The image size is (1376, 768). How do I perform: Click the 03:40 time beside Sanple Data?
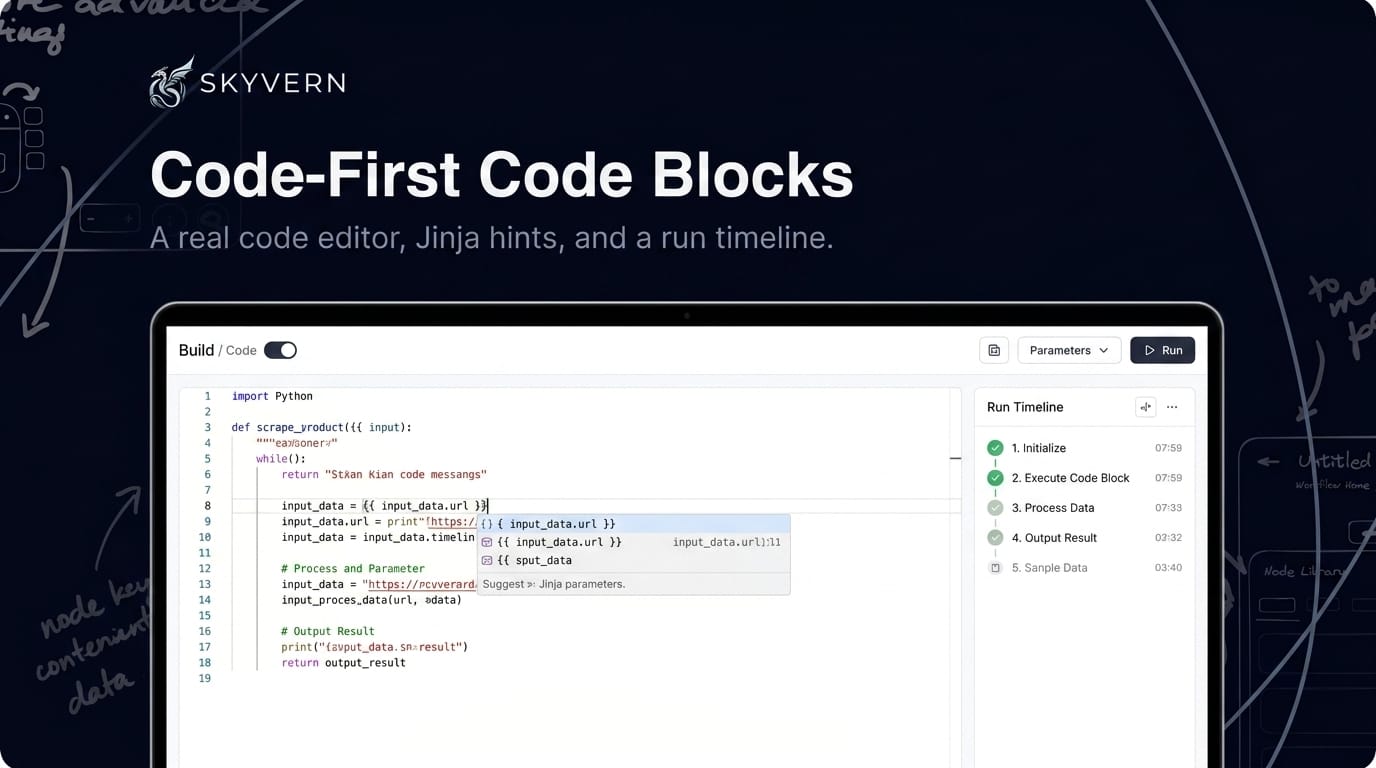coord(1168,568)
